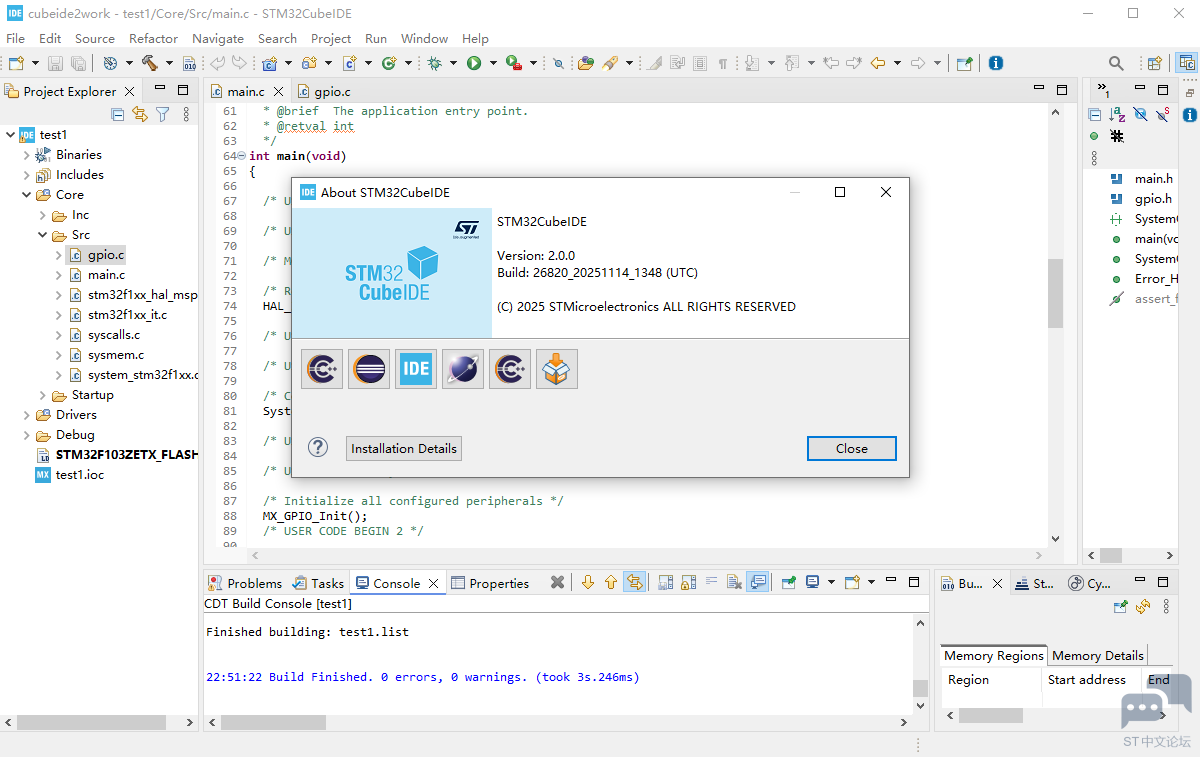Click the magnifier search icon at top right

point(1117,63)
